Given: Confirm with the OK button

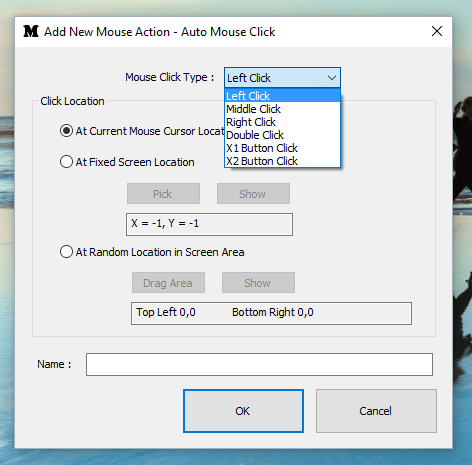Looking at the screenshot, I should click(243, 411).
